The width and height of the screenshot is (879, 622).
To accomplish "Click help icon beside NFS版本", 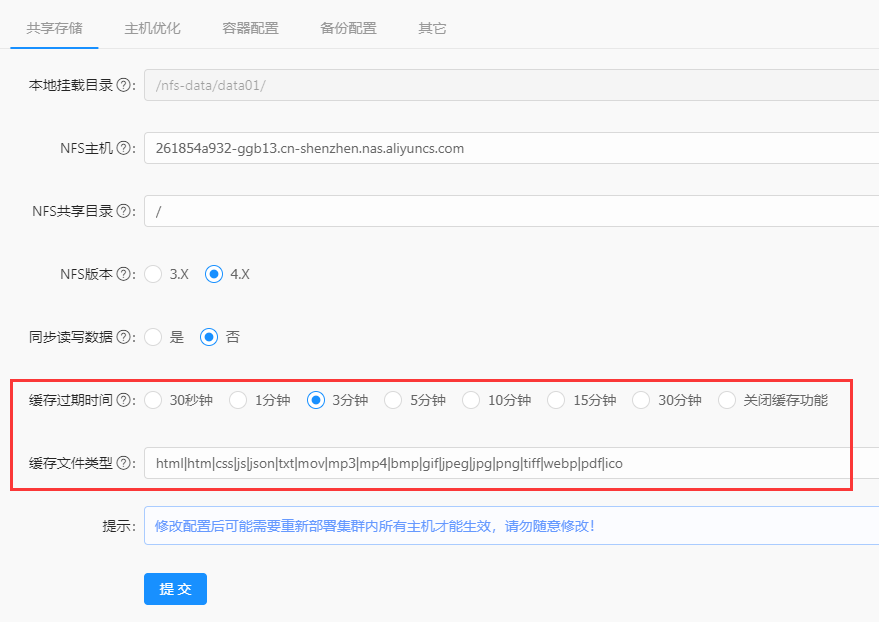I will coord(125,274).
